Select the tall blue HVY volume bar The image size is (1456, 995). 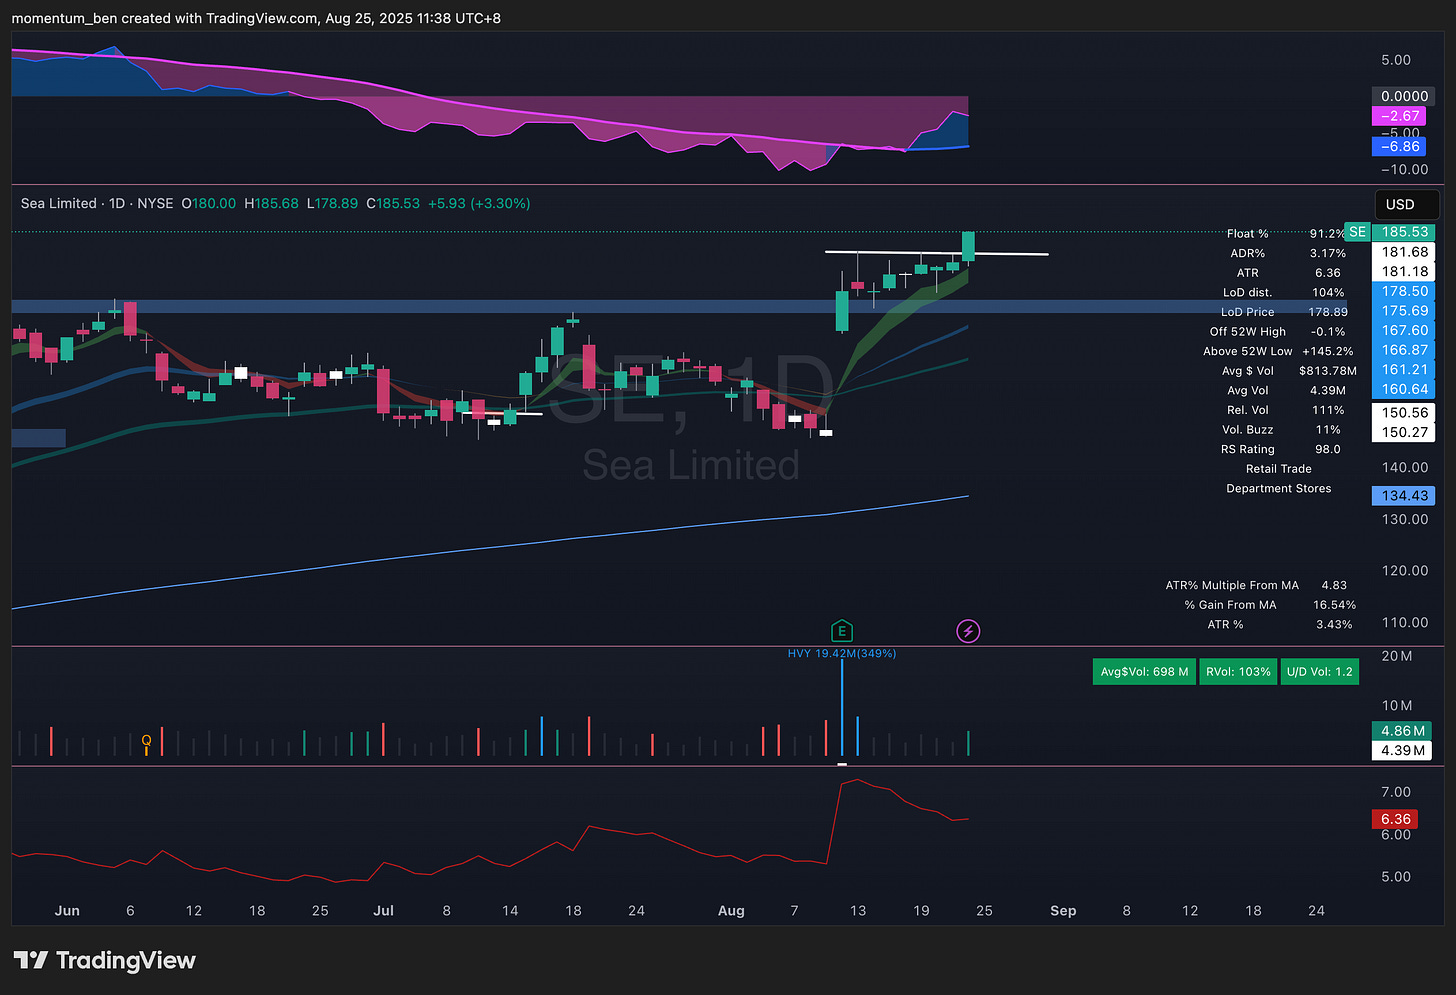(x=842, y=708)
